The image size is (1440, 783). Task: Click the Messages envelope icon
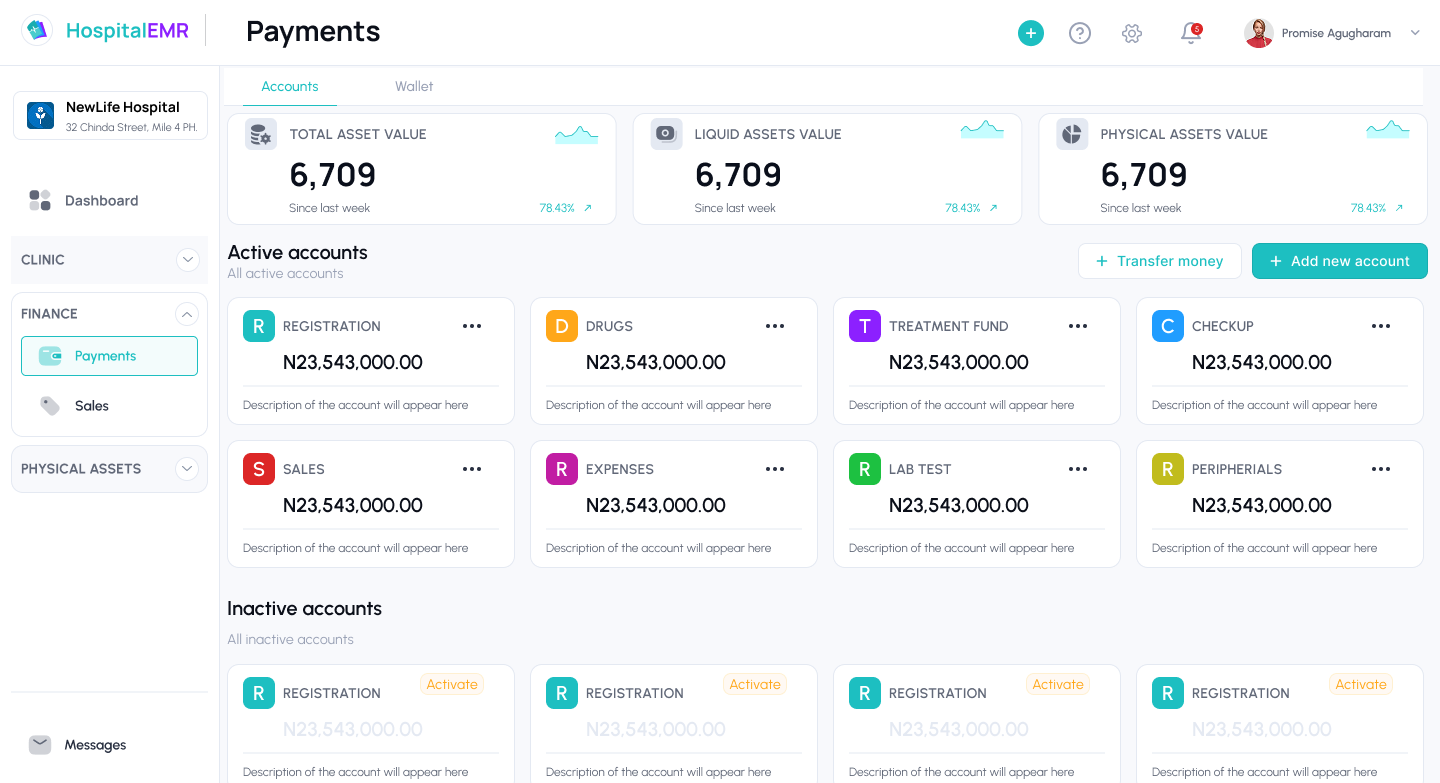[x=40, y=745]
